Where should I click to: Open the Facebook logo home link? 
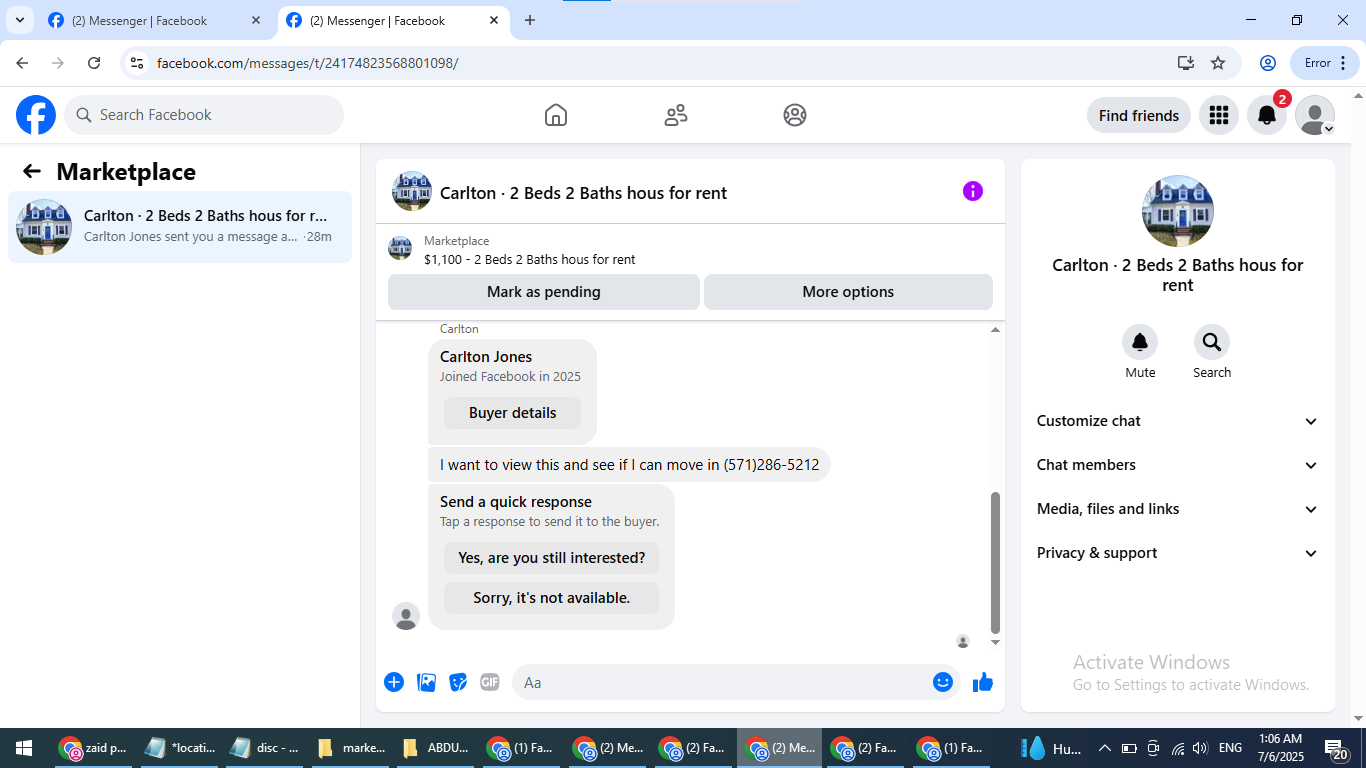pos(36,115)
